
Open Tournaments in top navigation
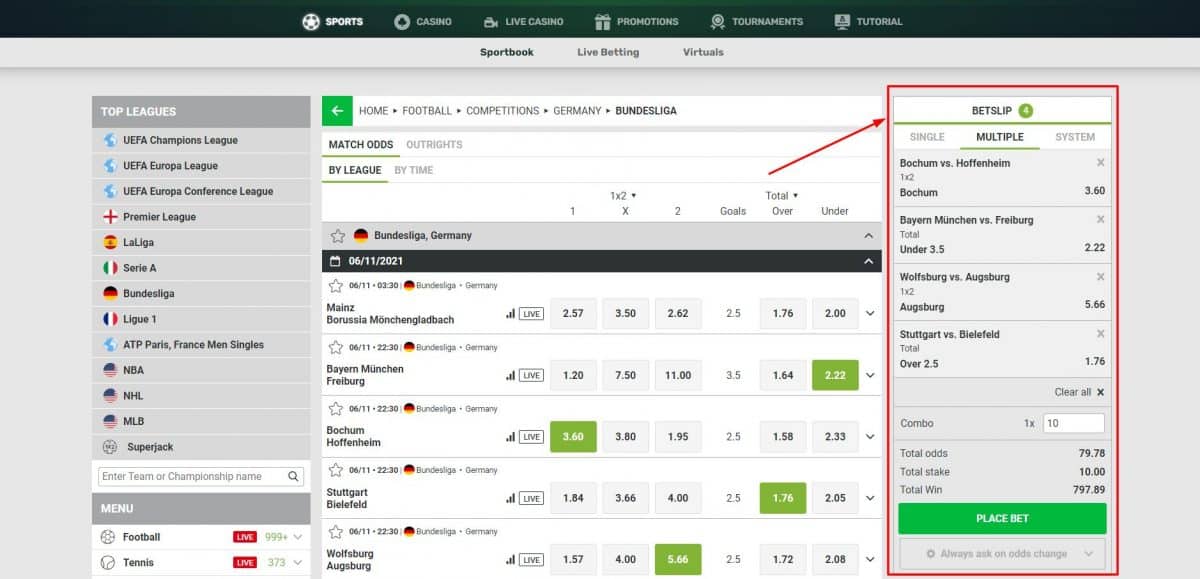point(757,21)
